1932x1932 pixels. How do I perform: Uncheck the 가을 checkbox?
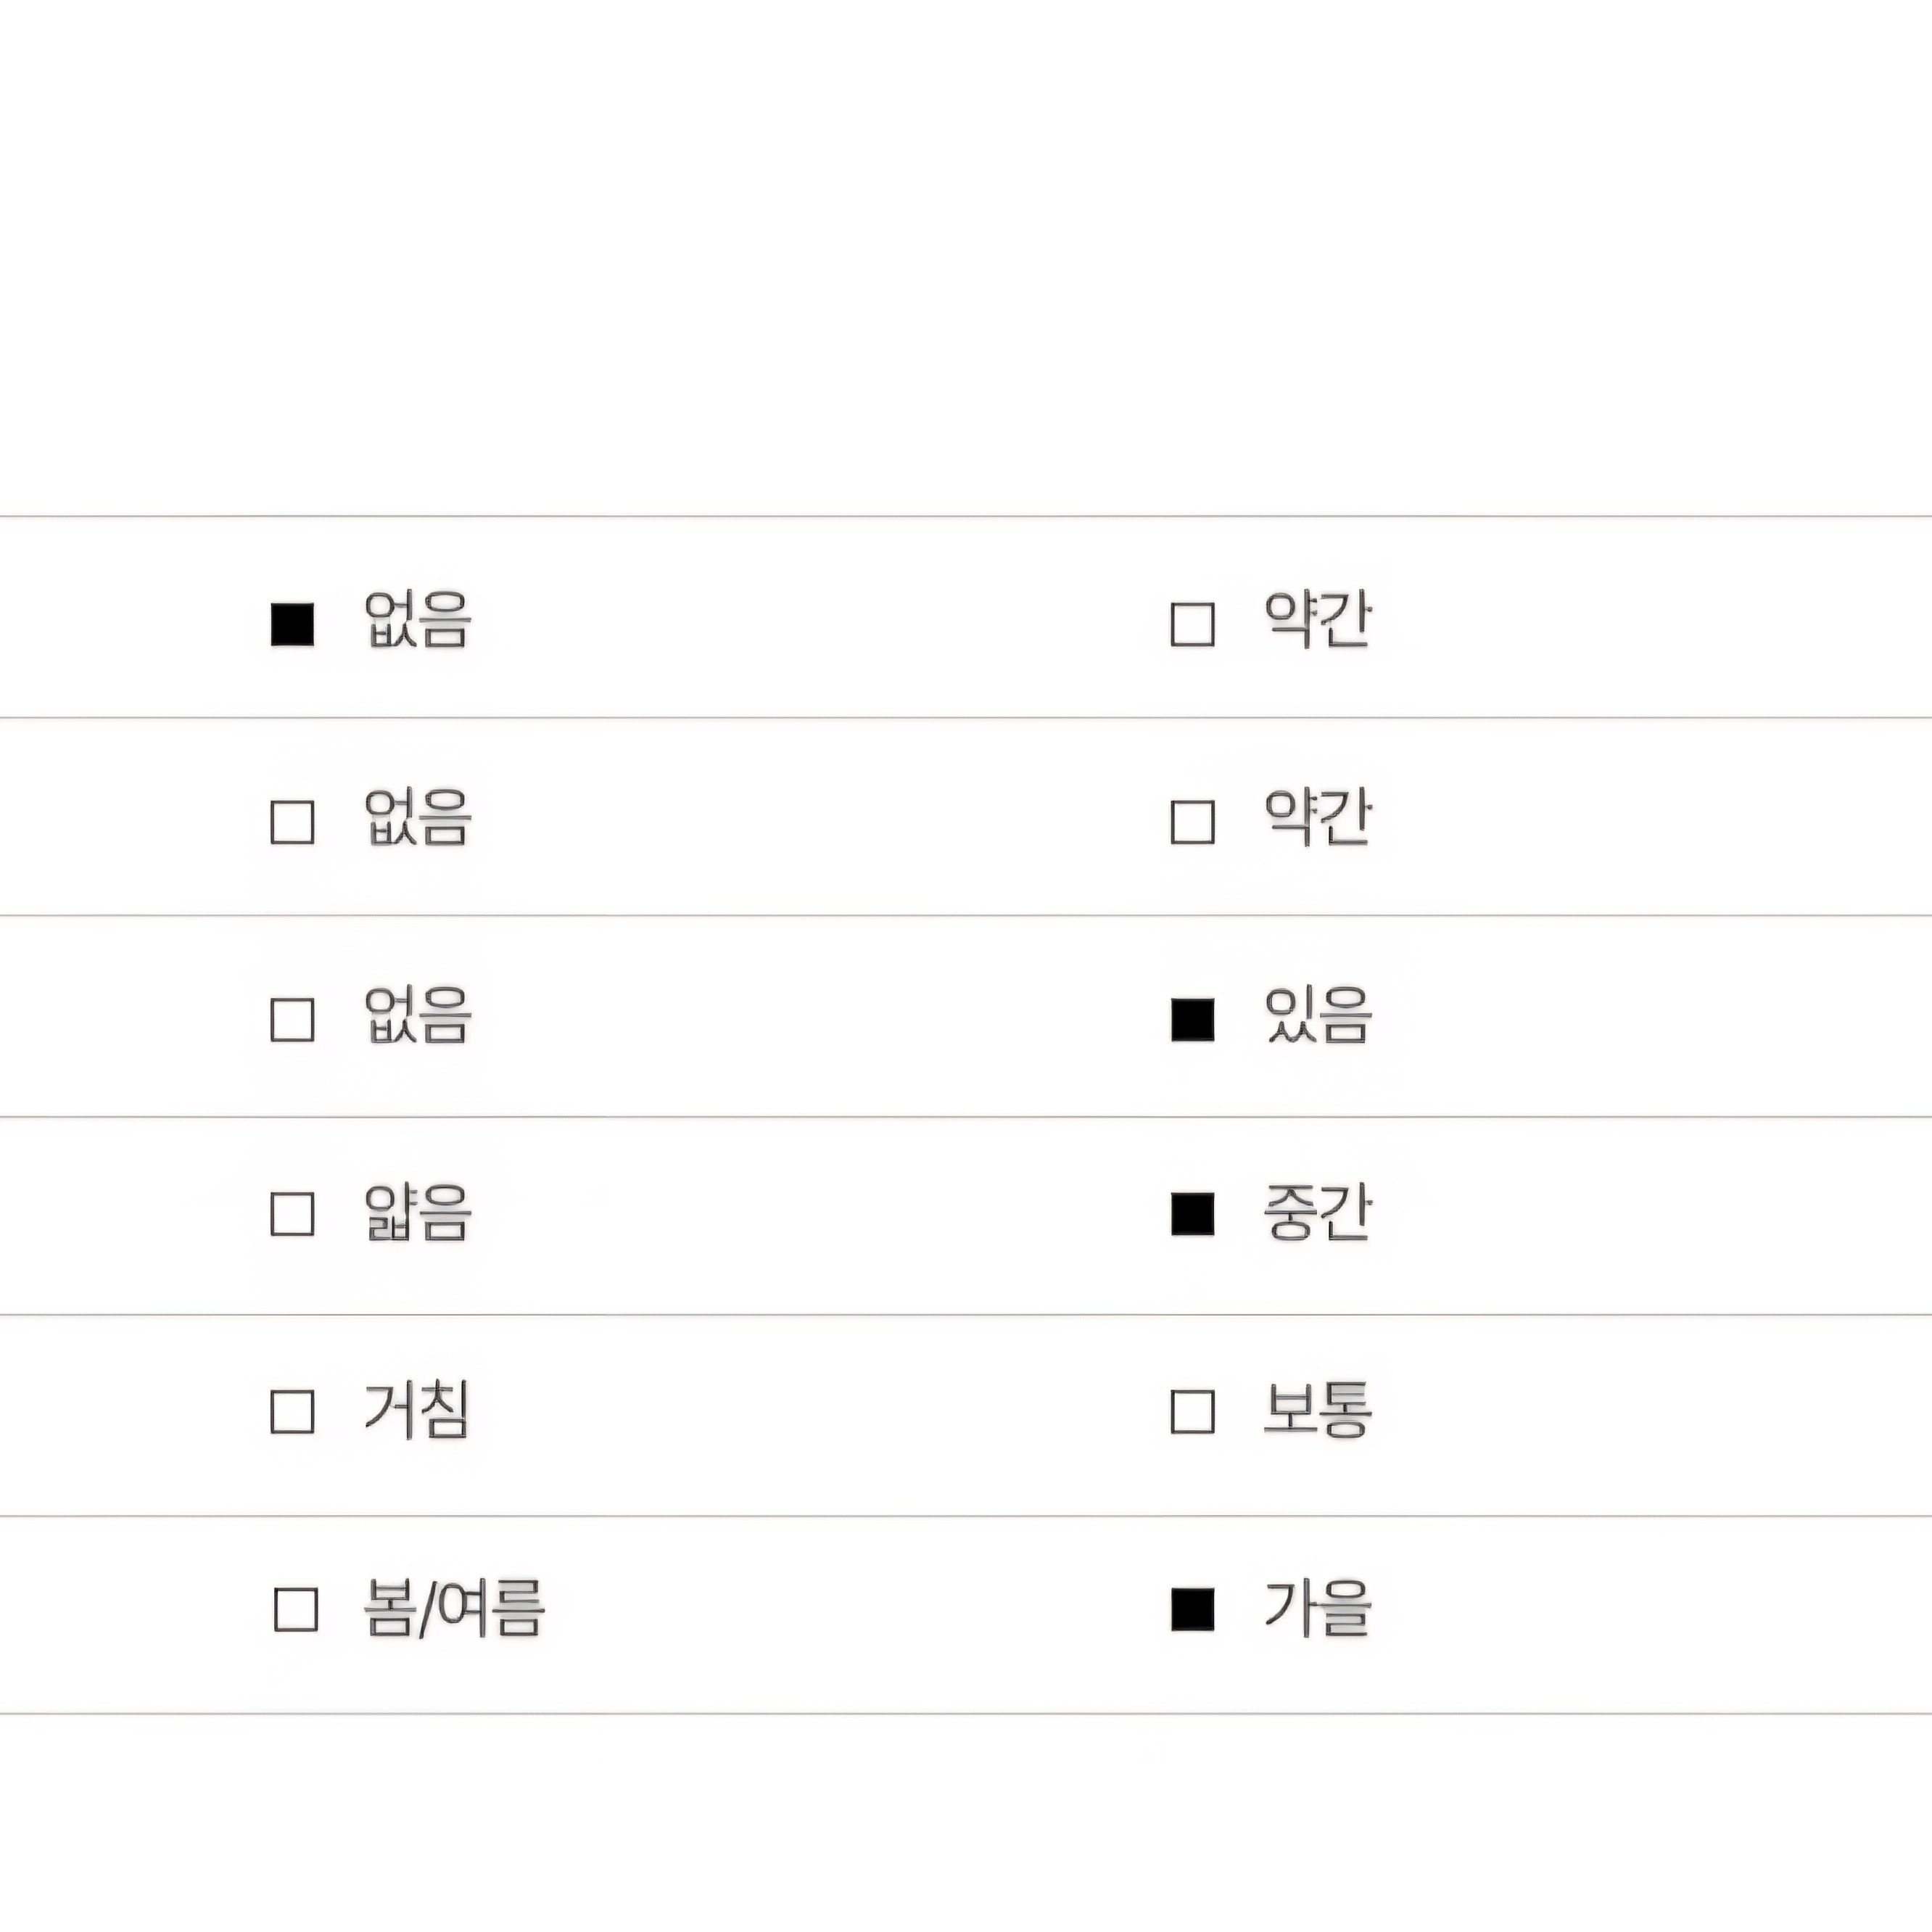point(1192,1609)
